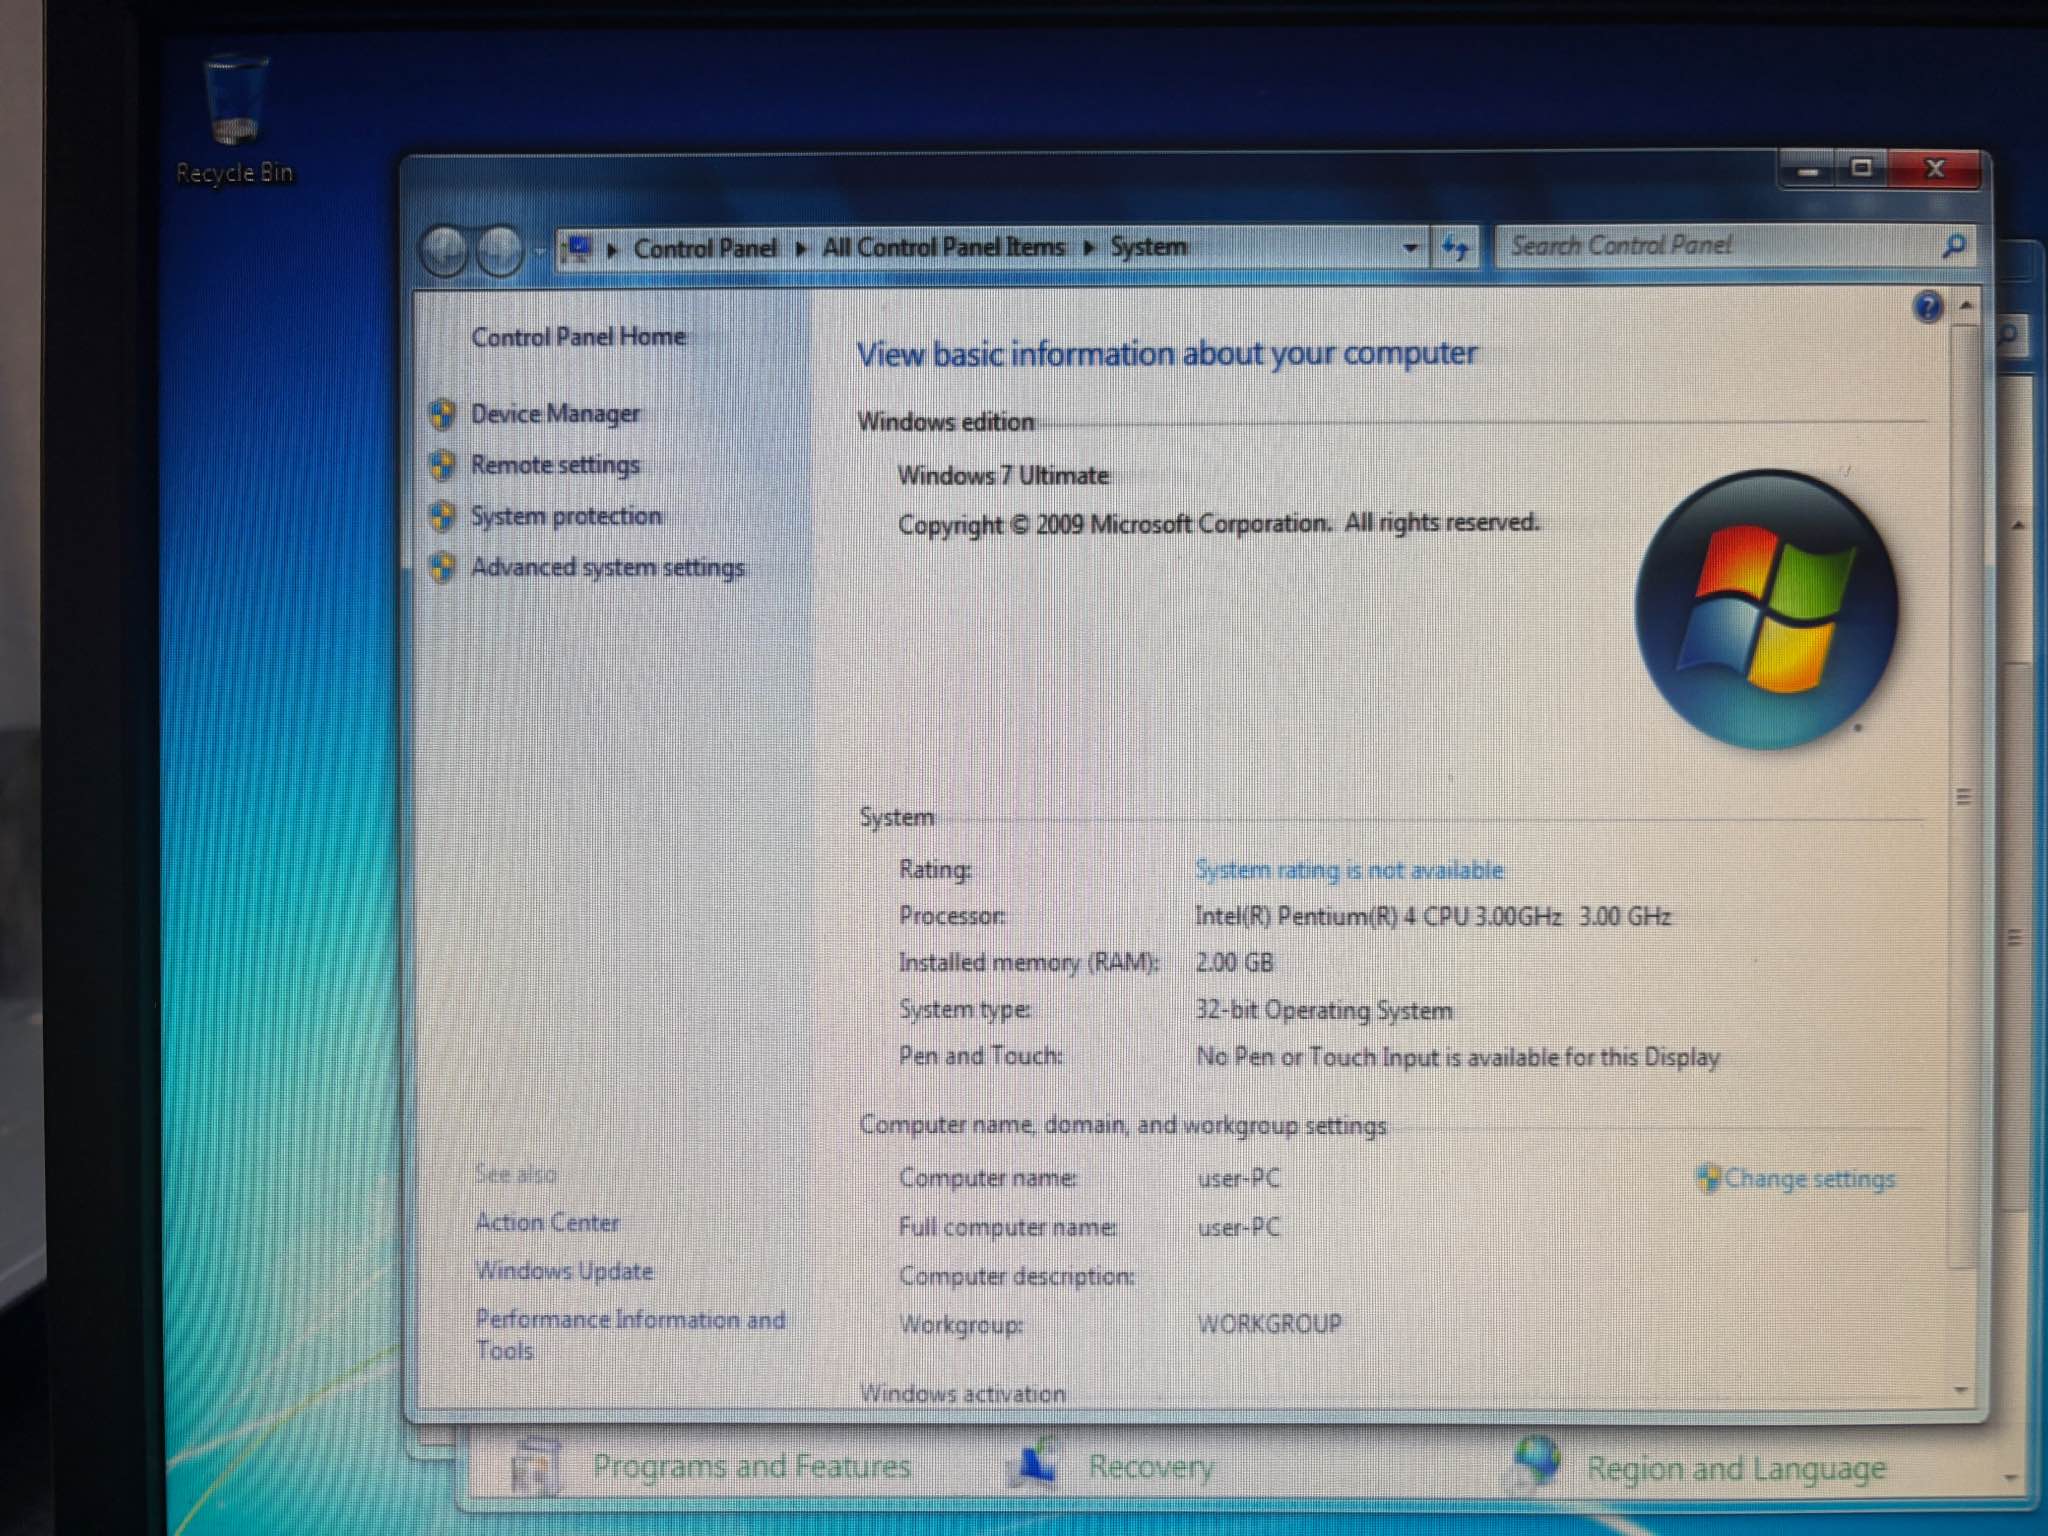Click System rating is not available link
2048x1536 pixels.
point(1349,871)
